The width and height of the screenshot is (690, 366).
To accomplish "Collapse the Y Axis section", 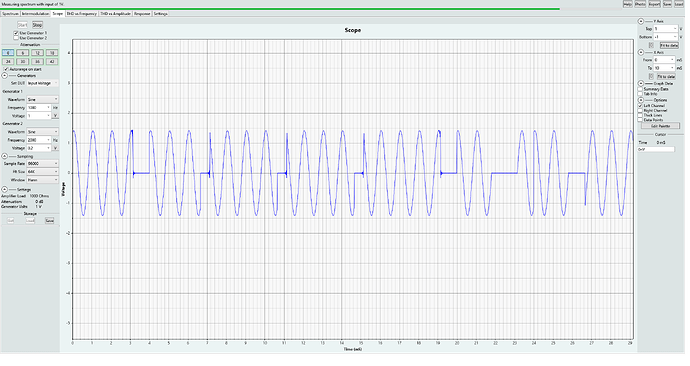I will (x=641, y=21).
